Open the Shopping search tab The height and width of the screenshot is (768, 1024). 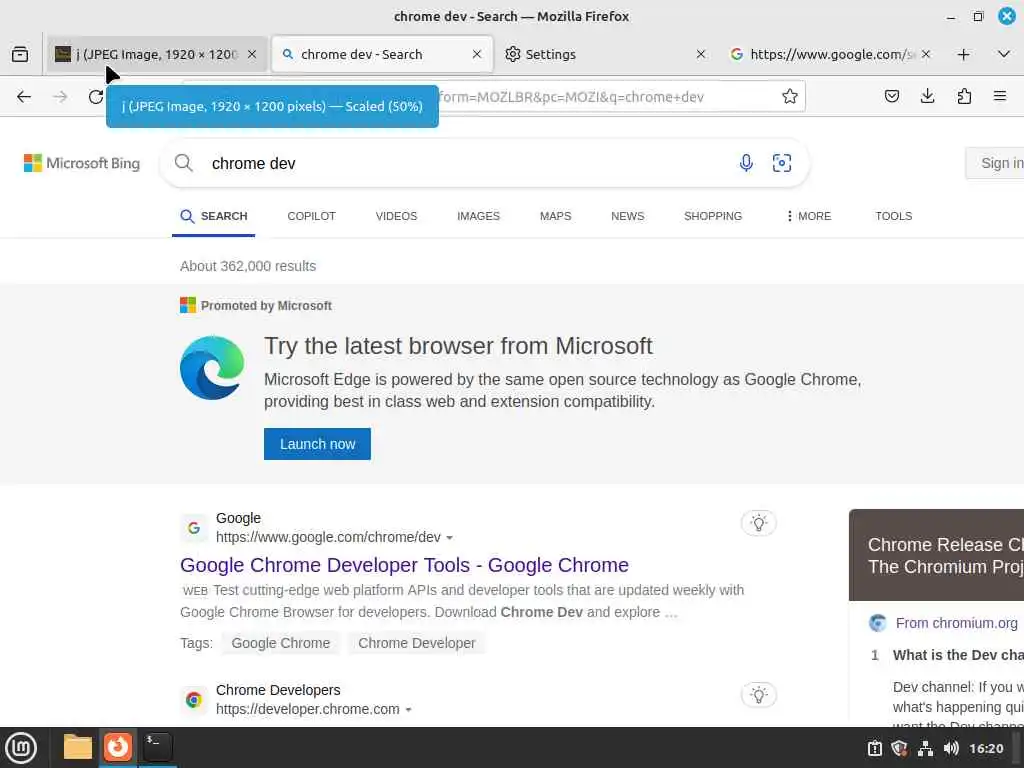[x=713, y=216]
